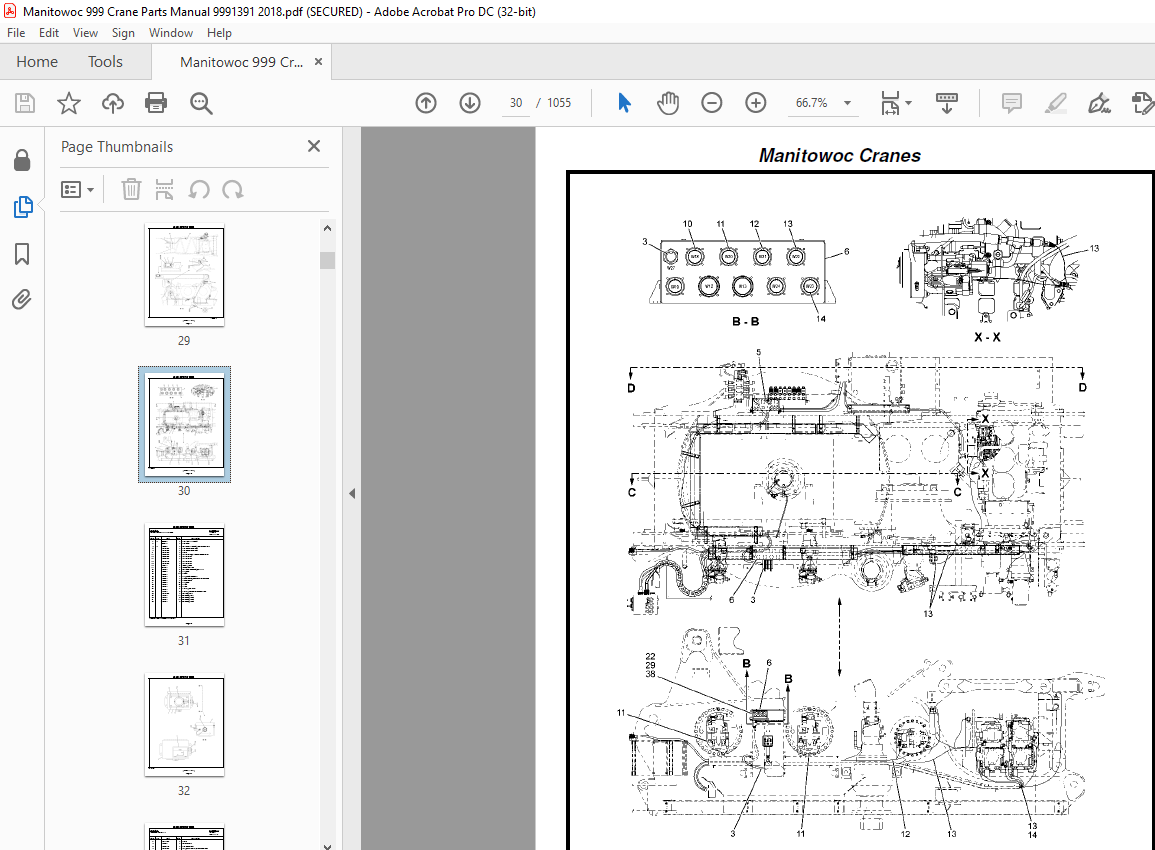The height and width of the screenshot is (850, 1155).
Task: Open the View menu
Action: [85, 32]
